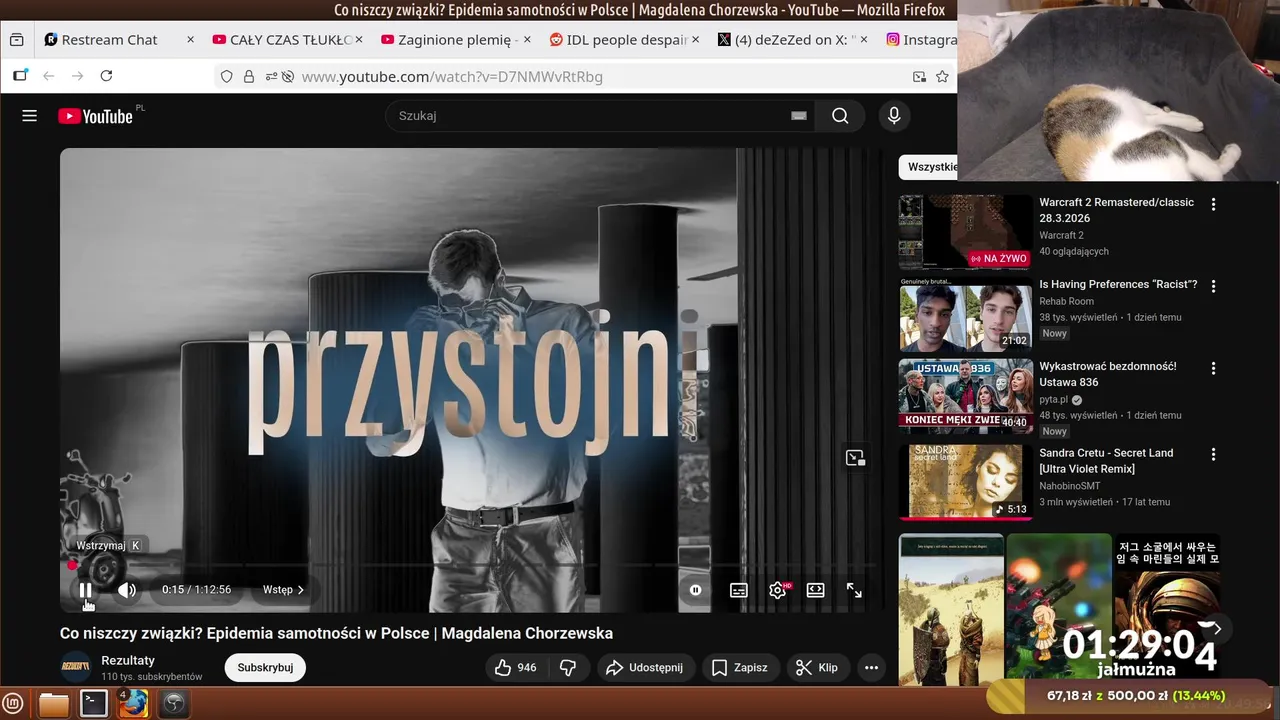Open Is Having Preferences Racist video title
This screenshot has width=1280, height=720.
point(1118,284)
